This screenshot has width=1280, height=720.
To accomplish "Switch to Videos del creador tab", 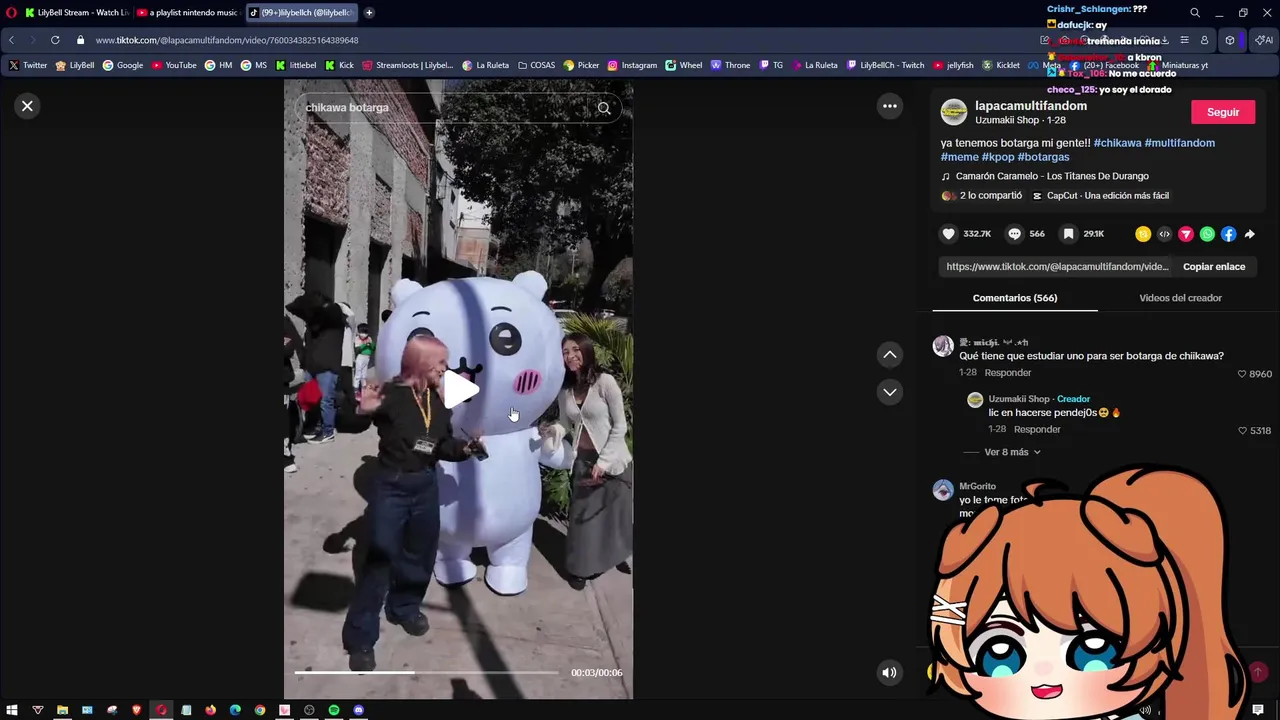I will 1180,298.
